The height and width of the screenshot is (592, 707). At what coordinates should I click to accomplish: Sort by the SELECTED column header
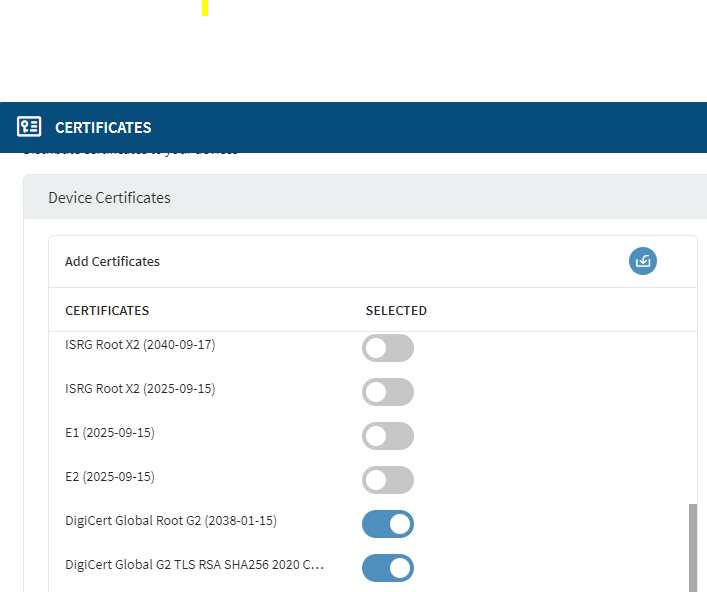tap(396, 311)
